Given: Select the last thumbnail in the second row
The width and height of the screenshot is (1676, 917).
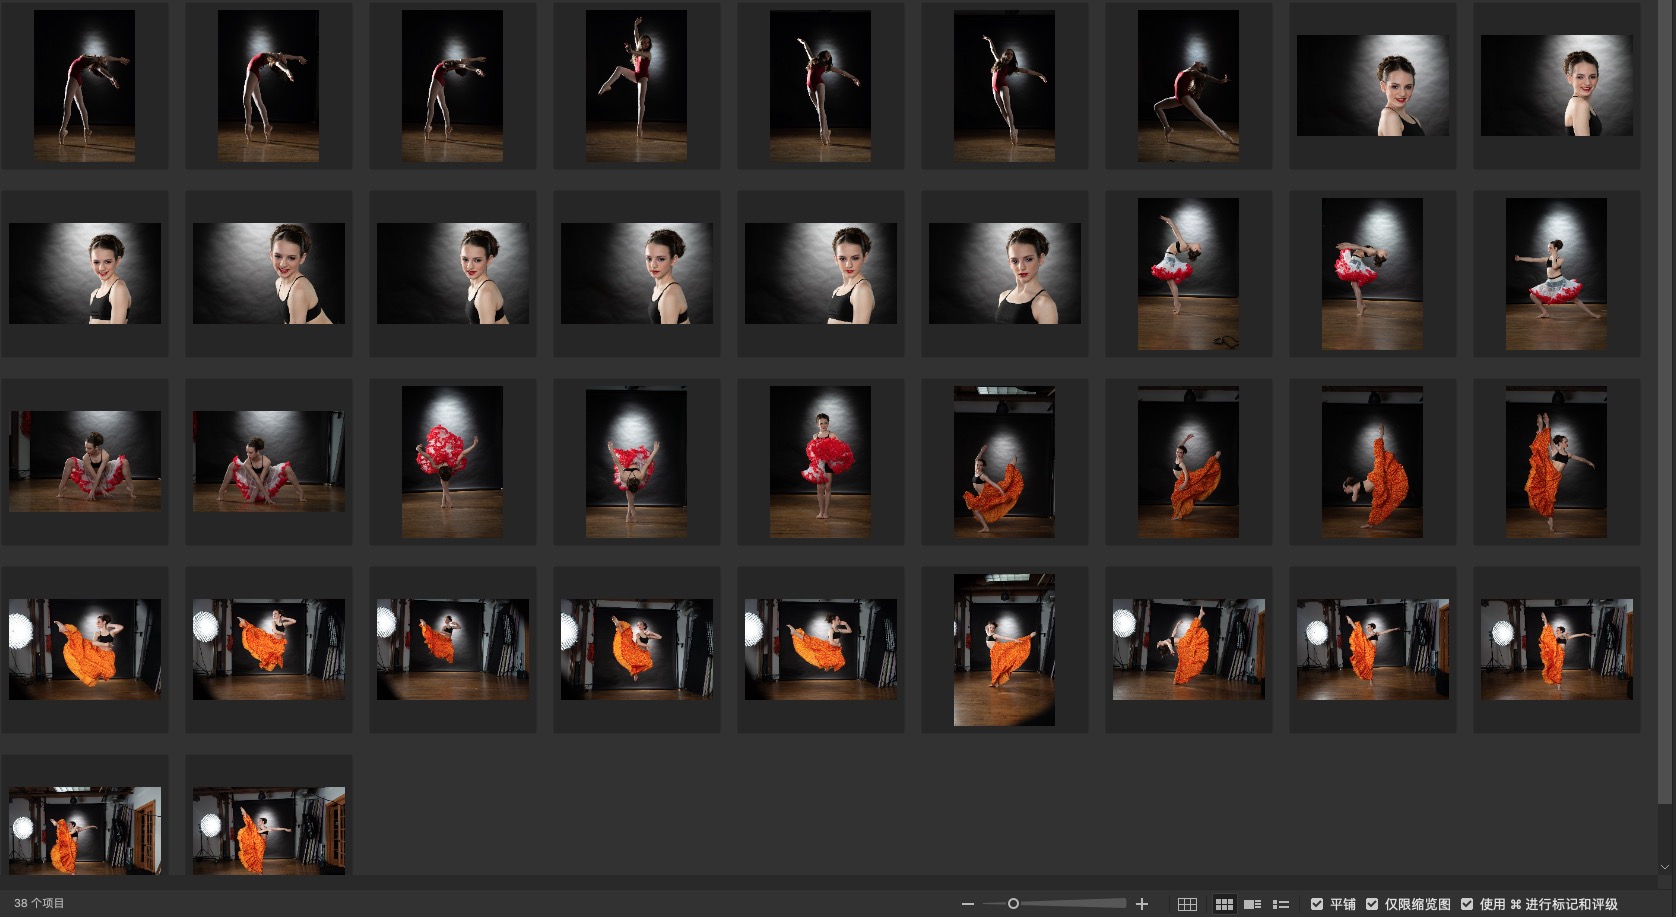Looking at the screenshot, I should coord(1557,273).
